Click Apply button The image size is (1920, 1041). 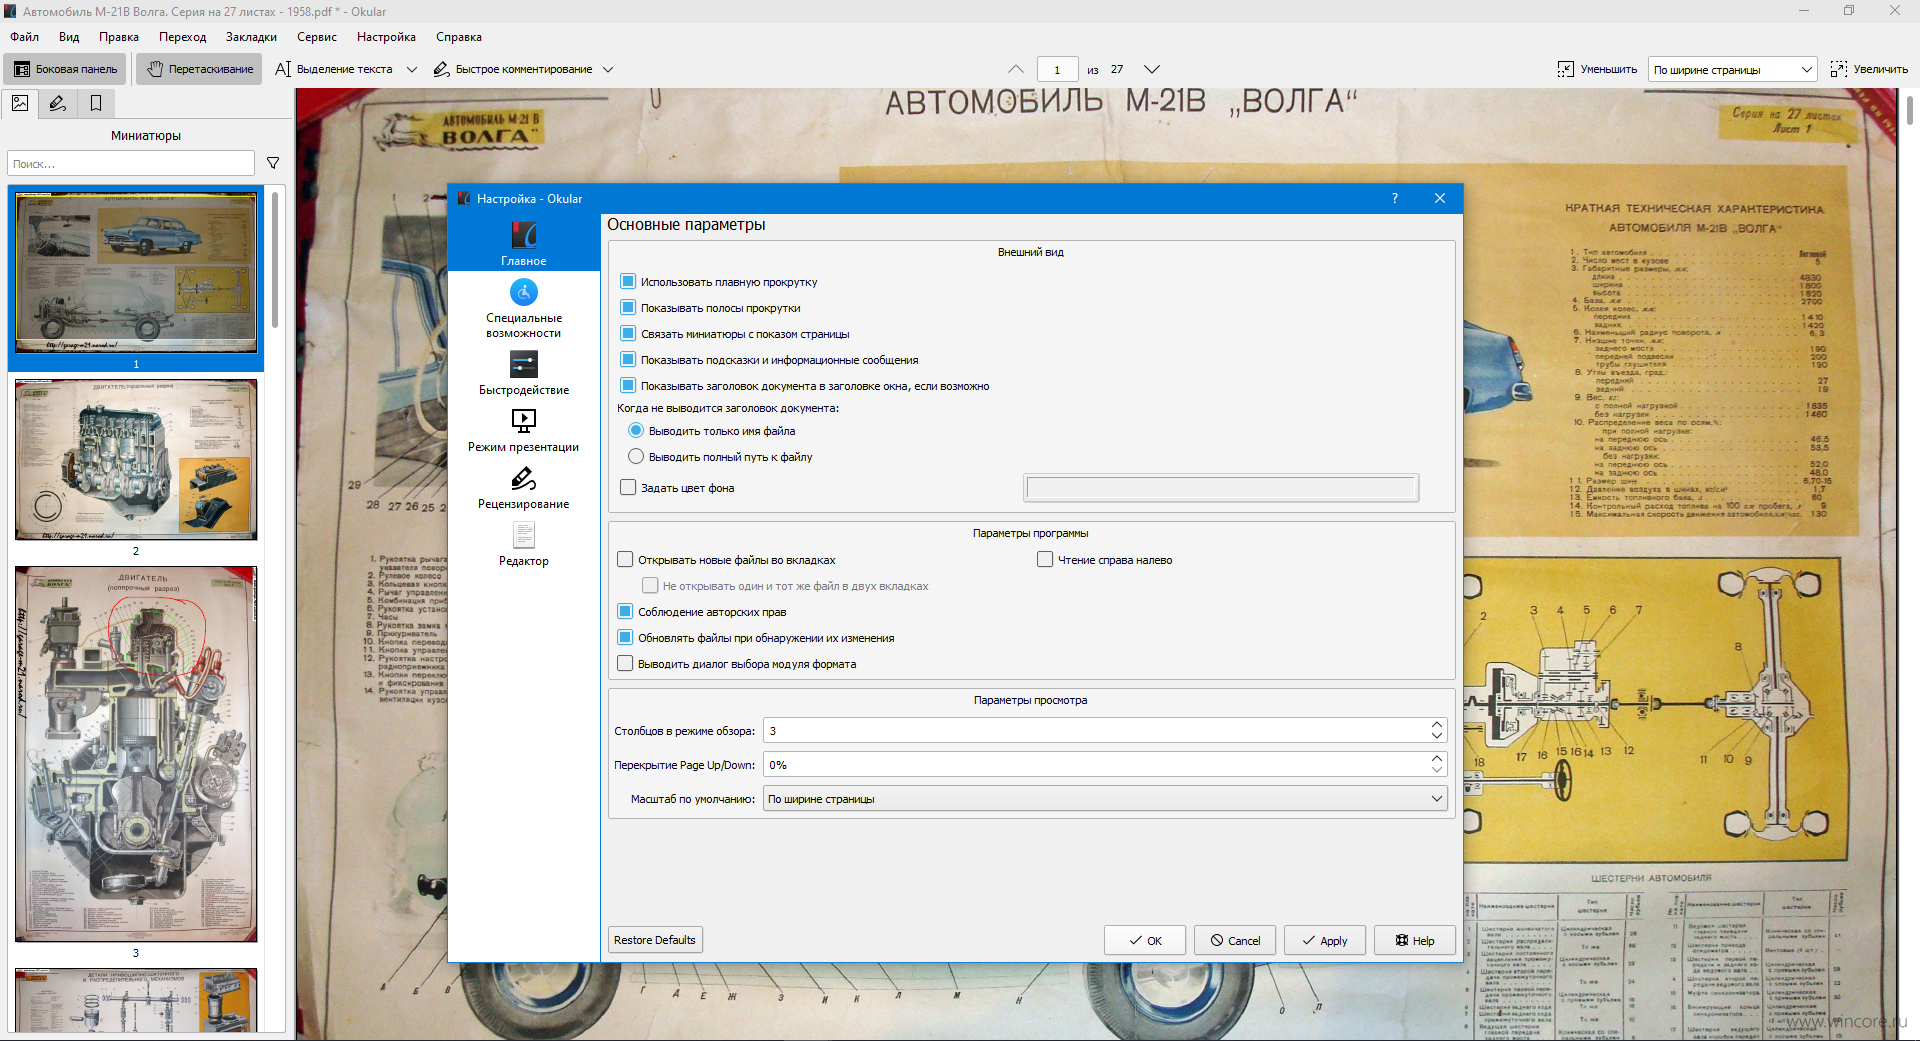[x=1325, y=940]
